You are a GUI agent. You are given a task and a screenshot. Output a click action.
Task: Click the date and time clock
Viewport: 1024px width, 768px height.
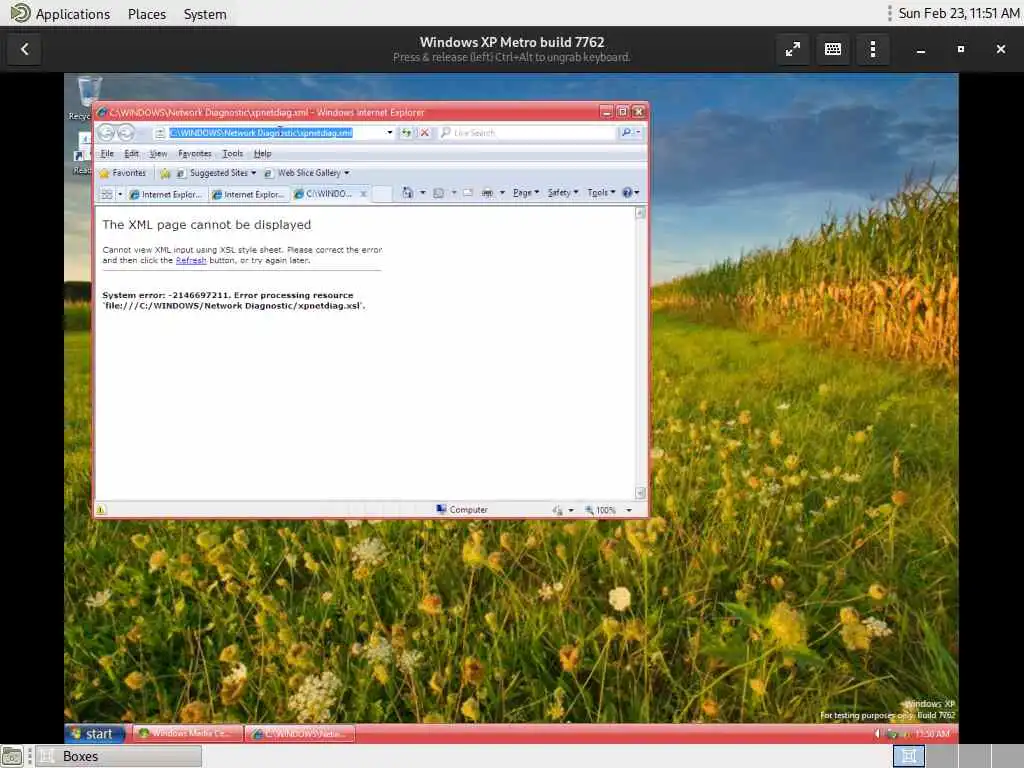tap(958, 14)
